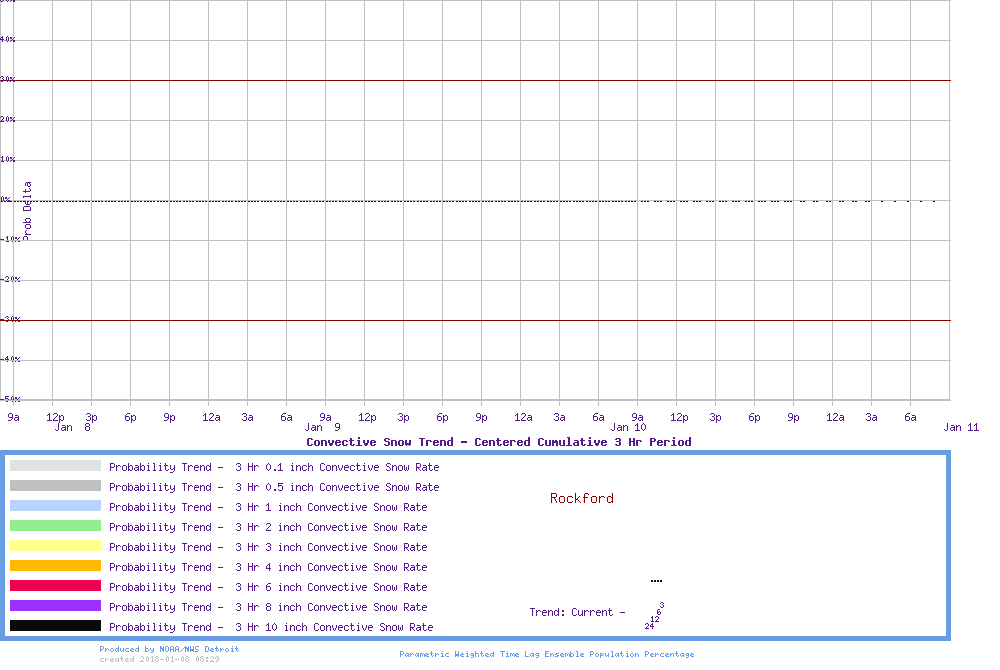Select the Jan 10 date axis label
The height and width of the screenshot is (670, 1000).
click(628, 427)
